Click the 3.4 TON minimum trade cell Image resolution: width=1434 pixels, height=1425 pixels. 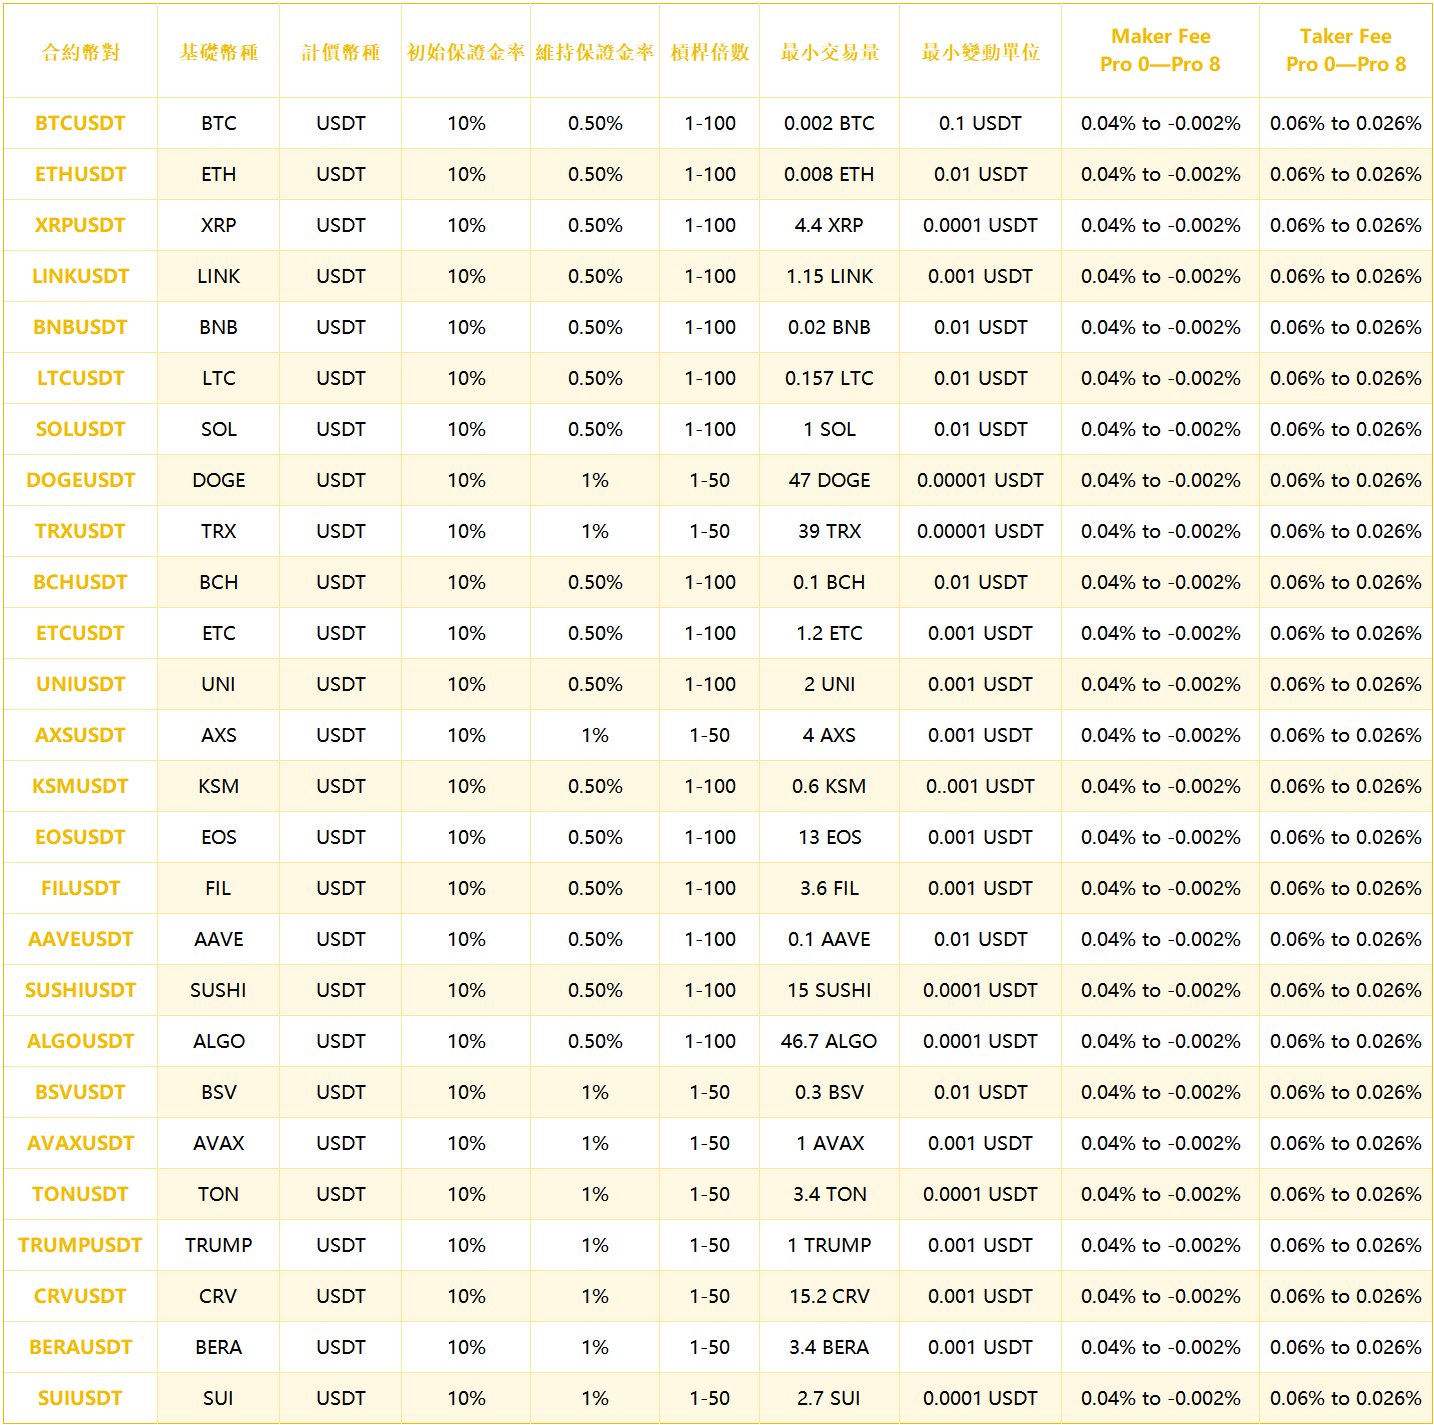coord(829,1194)
